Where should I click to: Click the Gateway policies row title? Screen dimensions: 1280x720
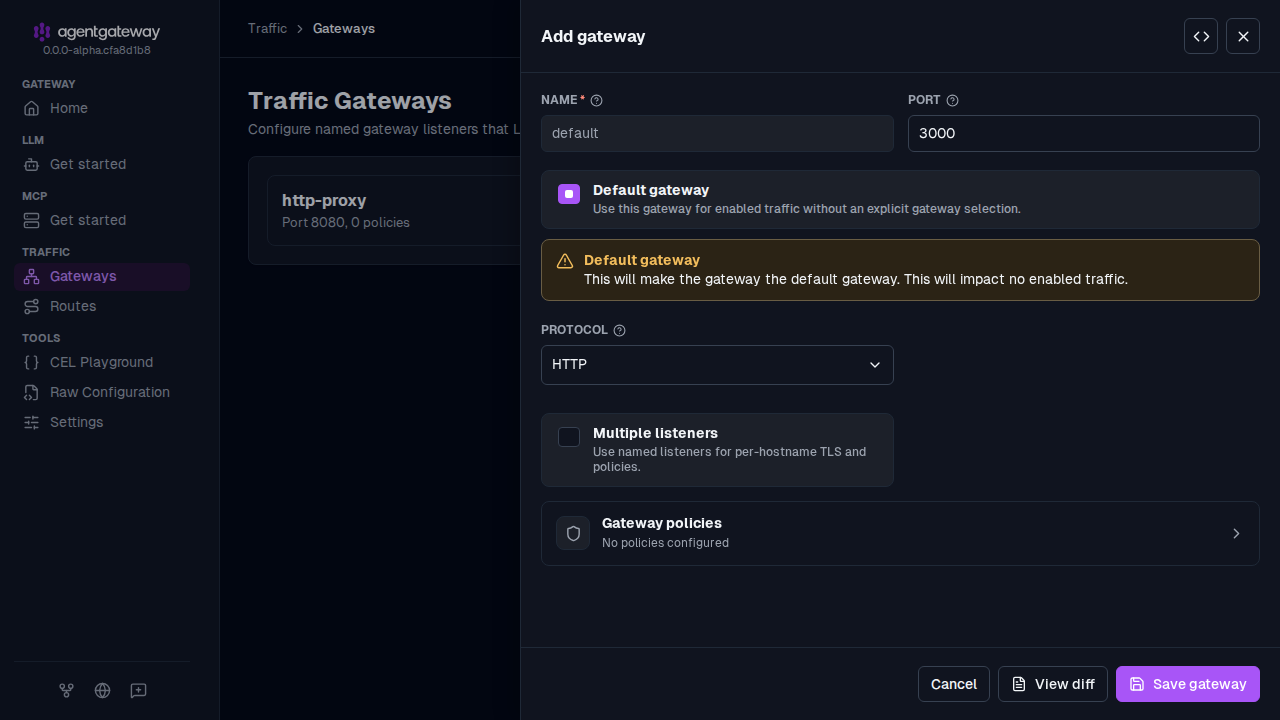662,523
